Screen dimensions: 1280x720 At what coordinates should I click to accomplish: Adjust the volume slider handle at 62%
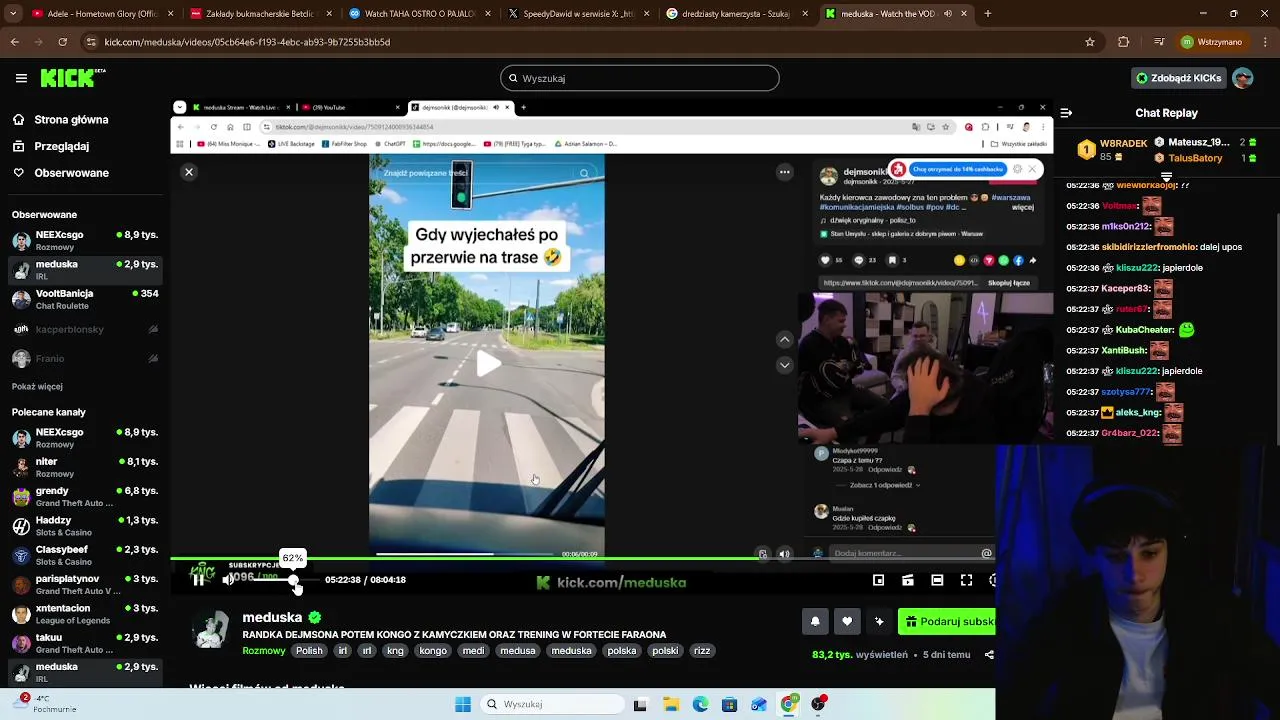(x=293, y=580)
